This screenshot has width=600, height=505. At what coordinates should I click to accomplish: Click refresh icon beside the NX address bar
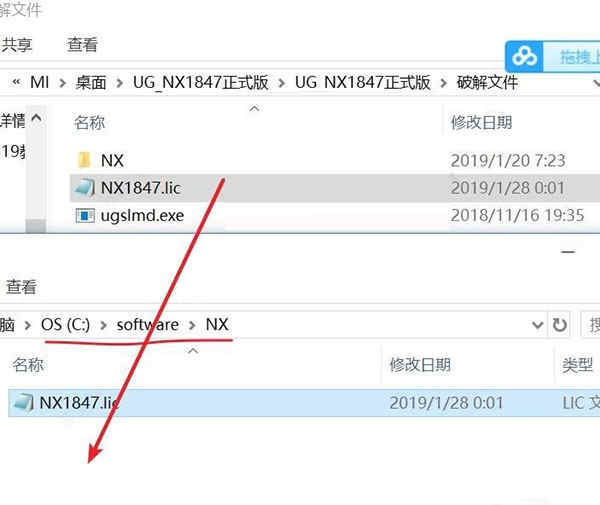(559, 325)
